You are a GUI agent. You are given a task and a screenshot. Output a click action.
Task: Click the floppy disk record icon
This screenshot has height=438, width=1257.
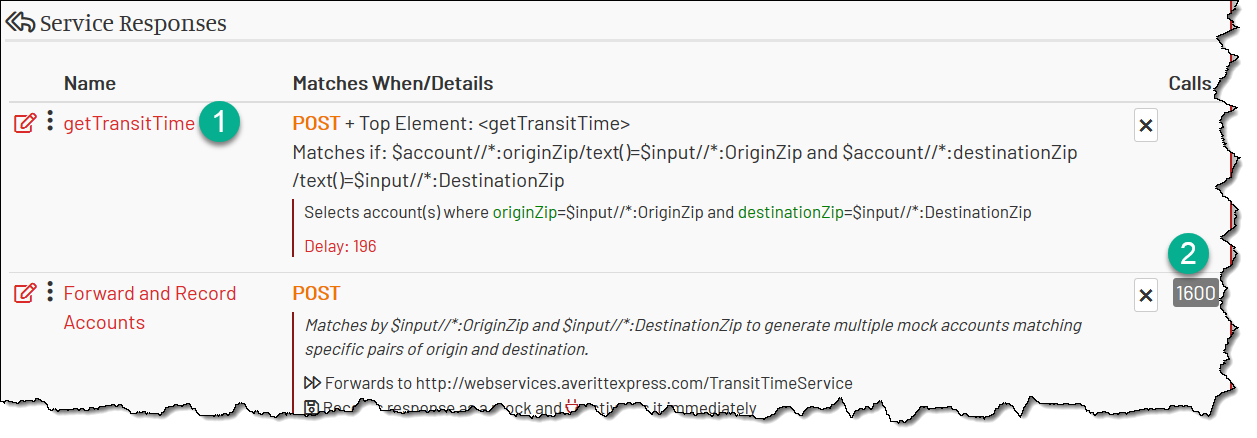pos(311,407)
